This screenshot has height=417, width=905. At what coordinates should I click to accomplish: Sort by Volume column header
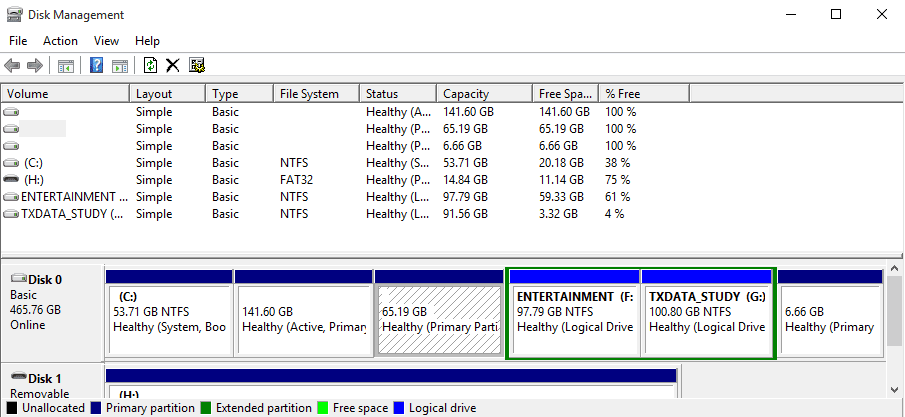pos(65,94)
